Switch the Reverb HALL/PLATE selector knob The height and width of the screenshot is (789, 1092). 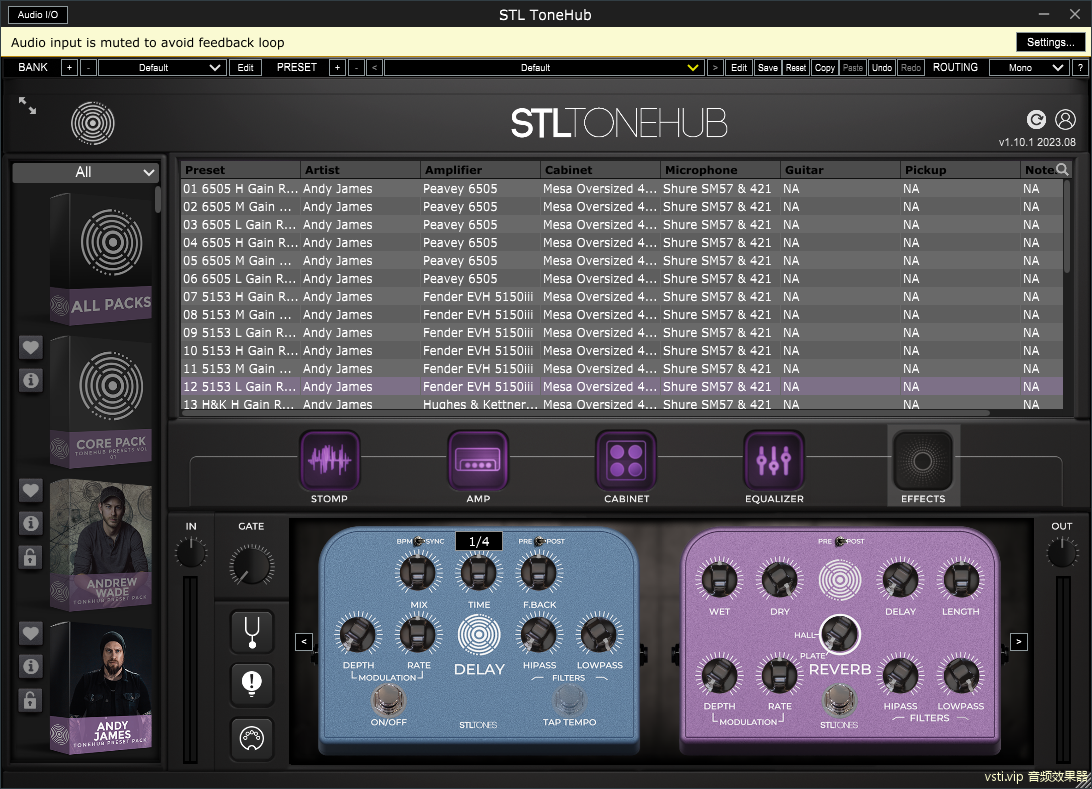tap(839, 634)
